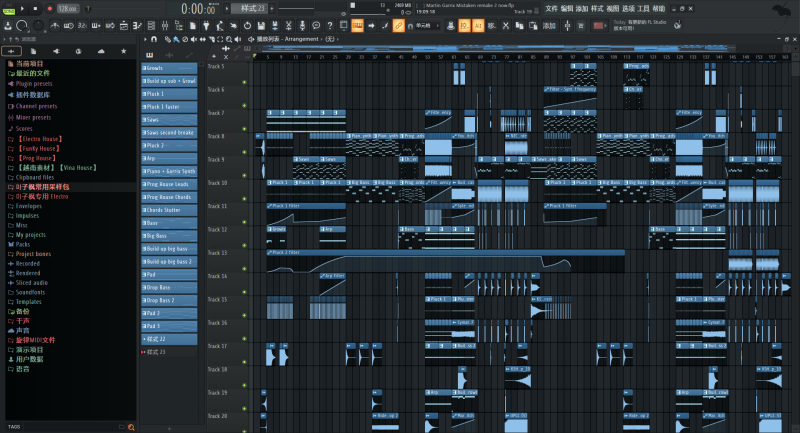Toggle the Track 9 mute light
This screenshot has height=433, width=800.
pos(244,175)
